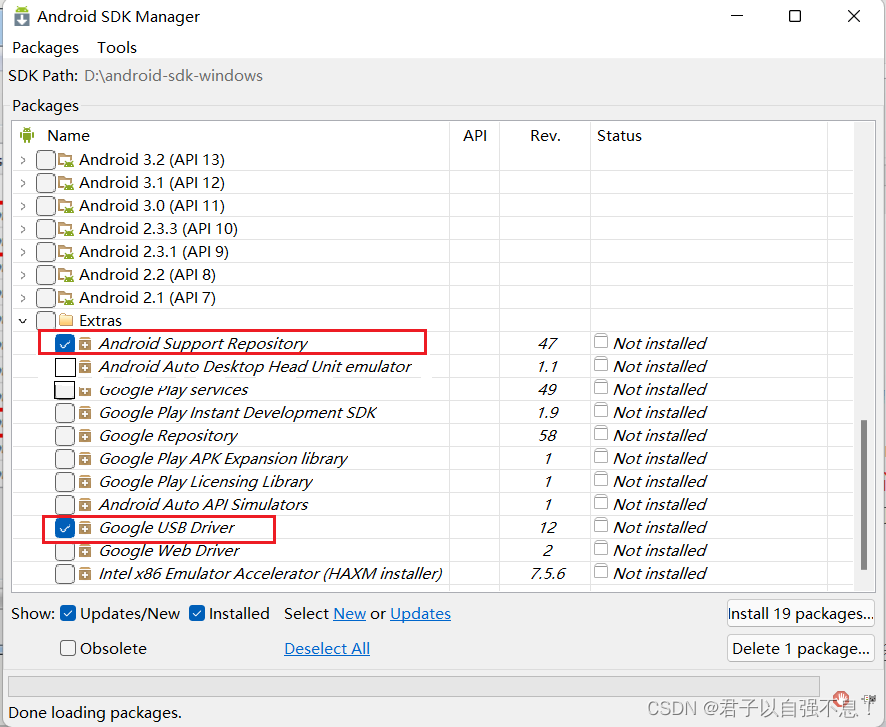Click the Deselect All link

(x=327, y=648)
